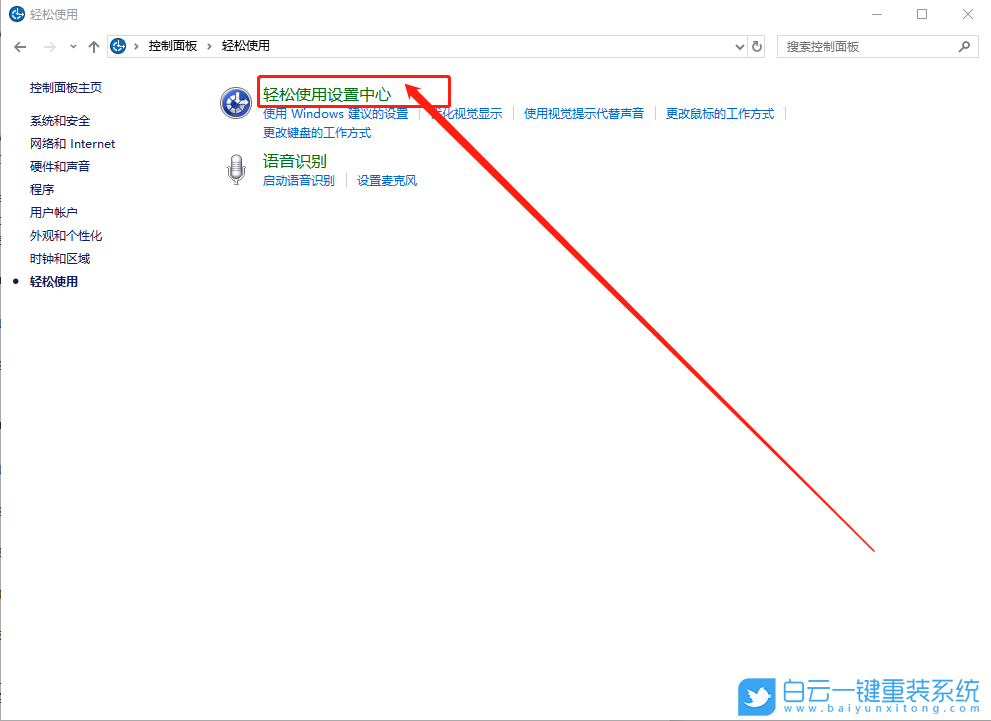The image size is (991, 721).
Task: Click the Speech Recognition microphone icon
Action: 235,168
